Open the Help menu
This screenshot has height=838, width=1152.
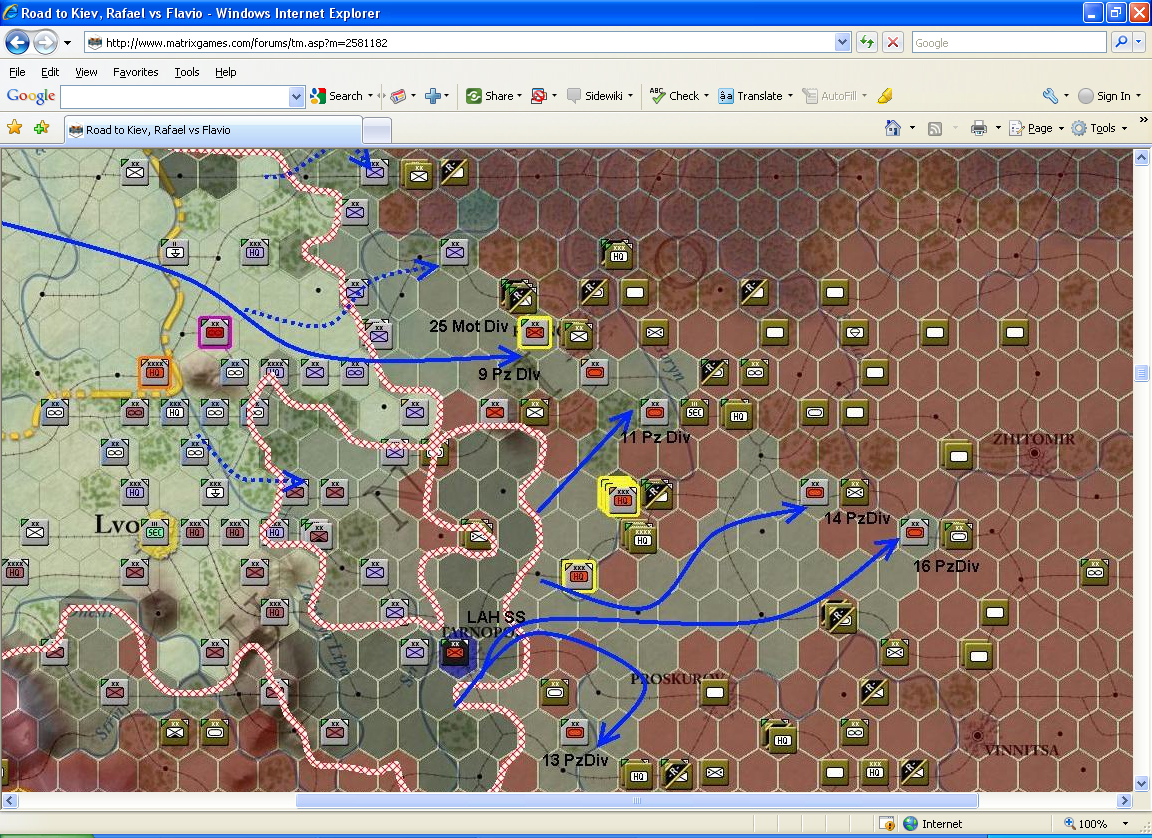pos(226,72)
